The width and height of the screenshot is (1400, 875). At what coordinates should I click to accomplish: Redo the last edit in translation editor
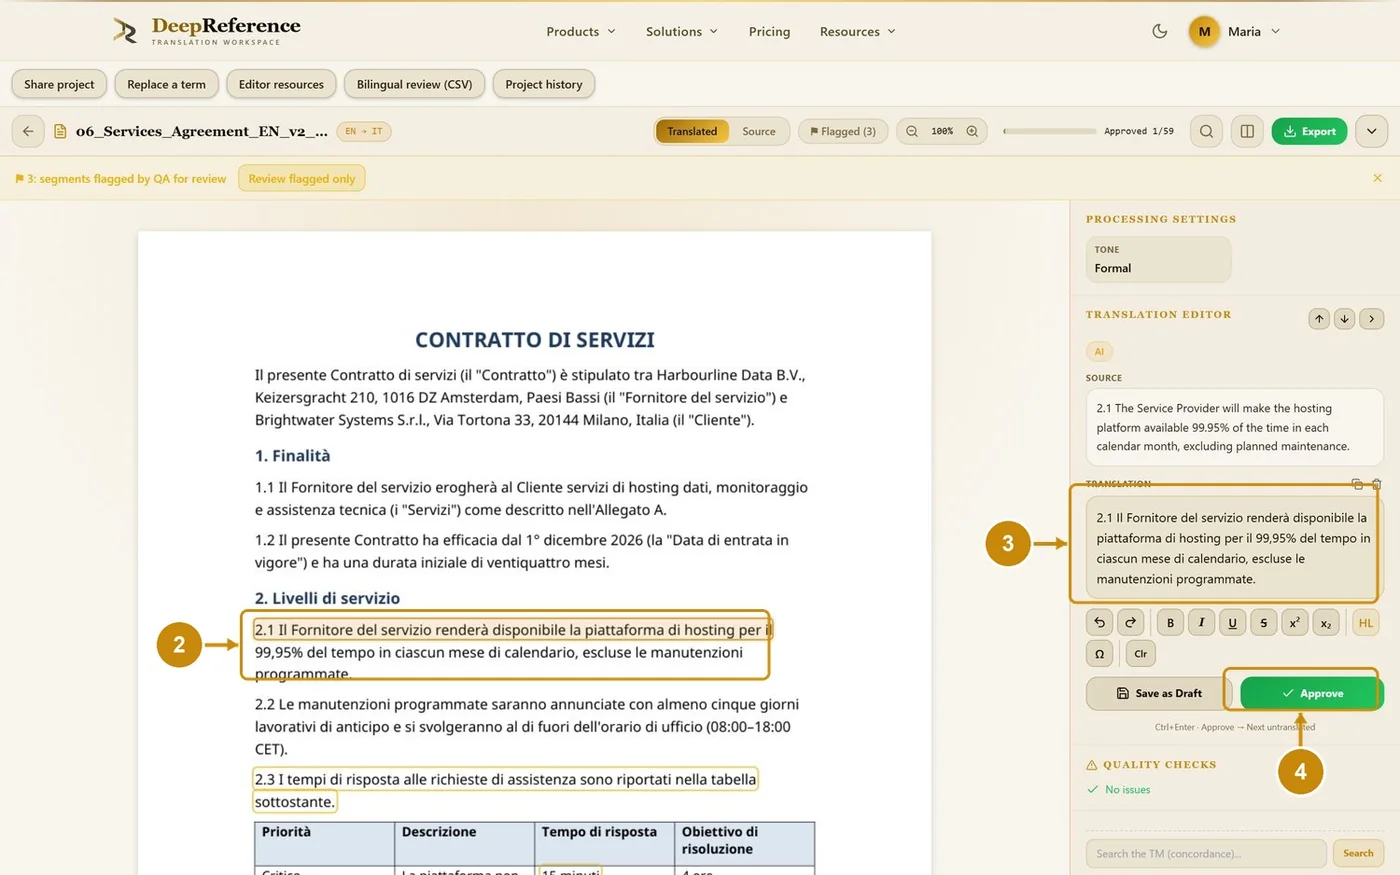click(1130, 623)
